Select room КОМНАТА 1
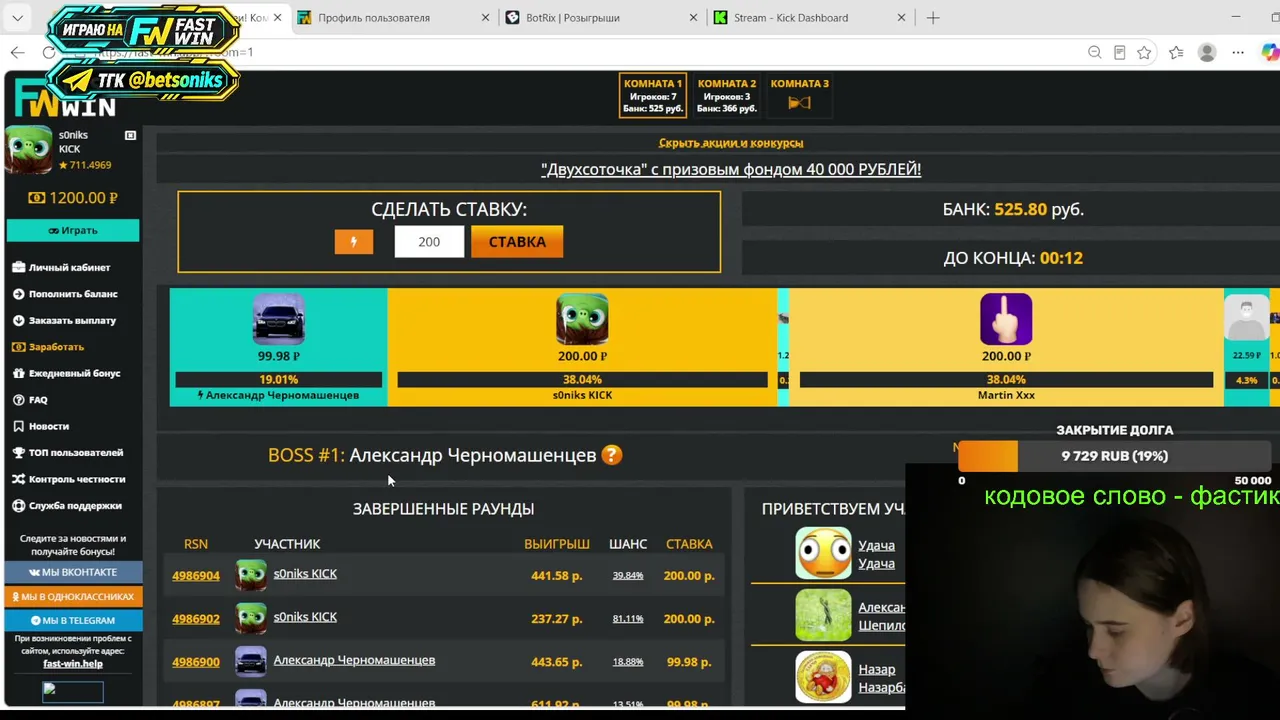The width and height of the screenshot is (1280, 720). [653, 95]
